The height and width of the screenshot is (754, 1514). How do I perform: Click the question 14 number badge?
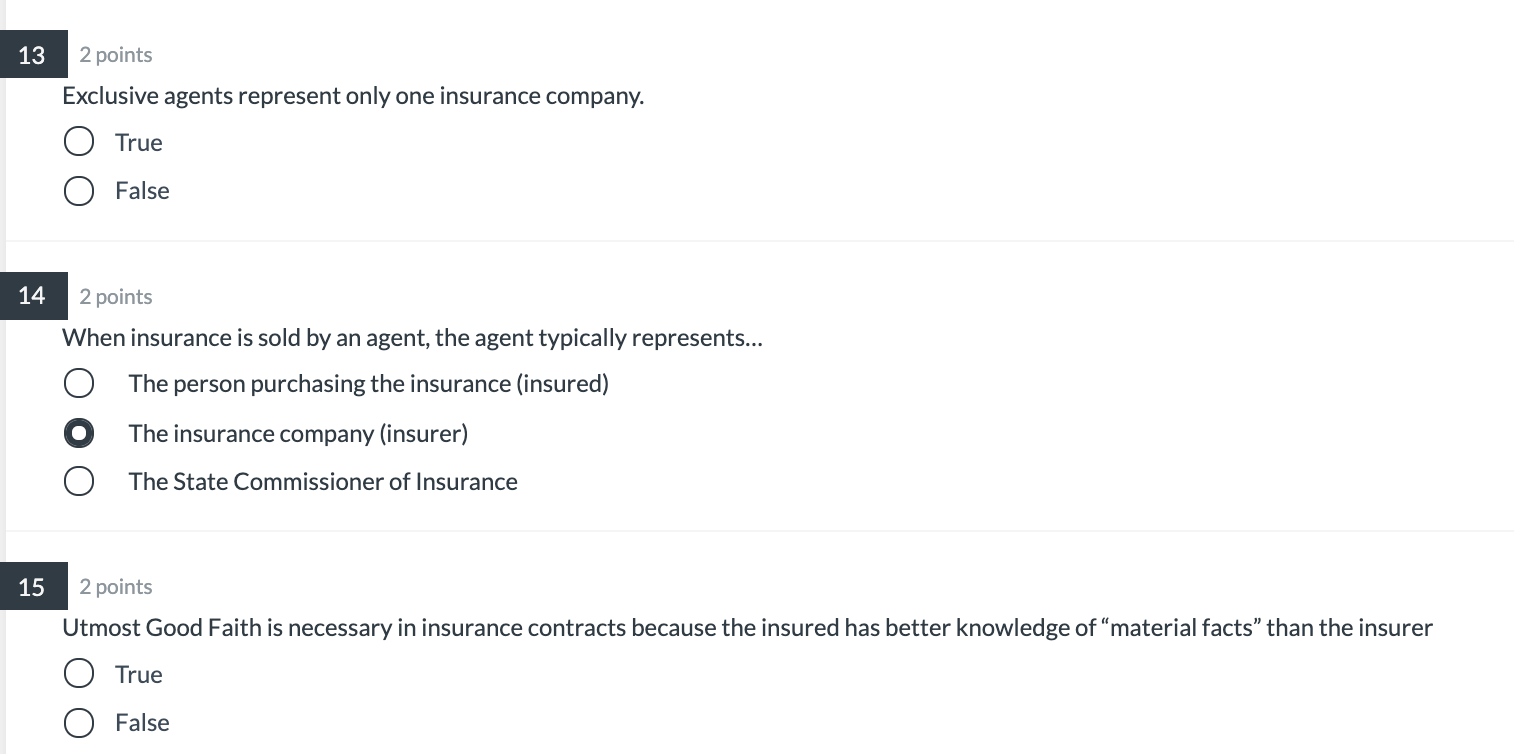pos(32,295)
